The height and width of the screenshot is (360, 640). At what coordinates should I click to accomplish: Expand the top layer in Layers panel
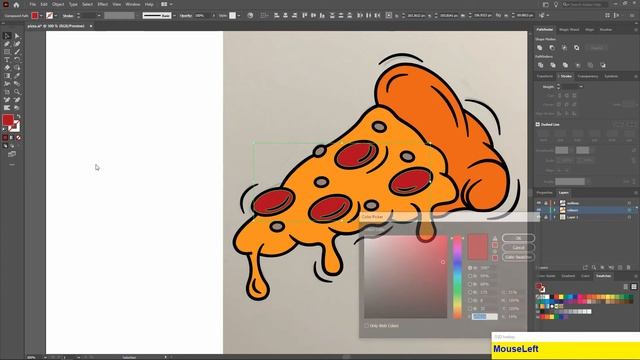[554, 203]
